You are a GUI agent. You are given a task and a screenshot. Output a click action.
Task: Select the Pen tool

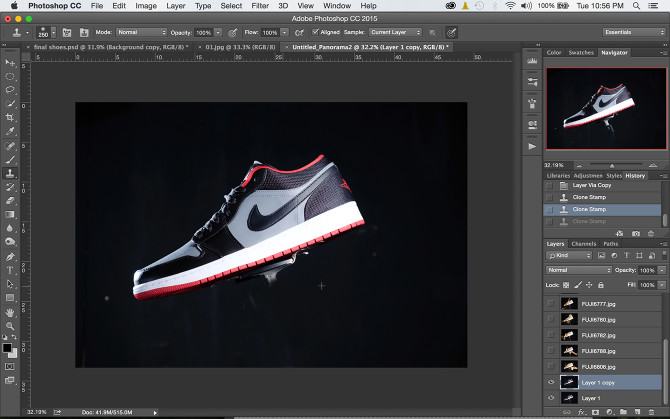[10, 257]
